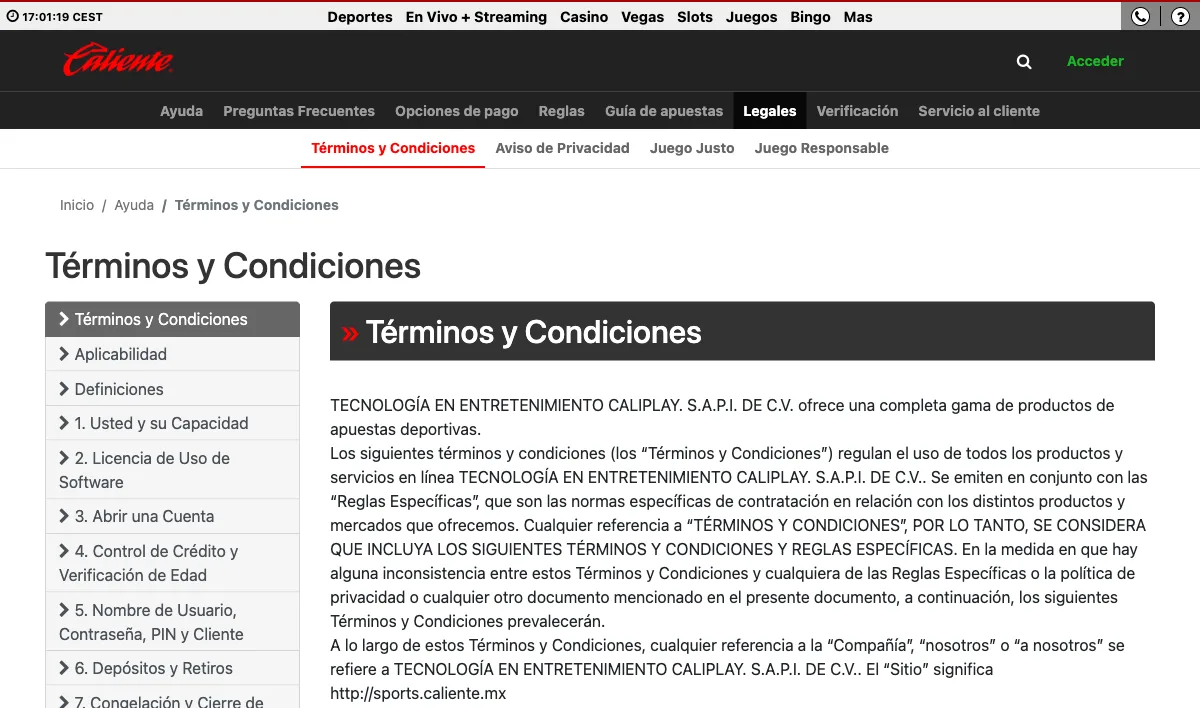Viewport: 1200px width, 708px height.
Task: Open 3. Abrir una Cuenta item
Action: (172, 516)
